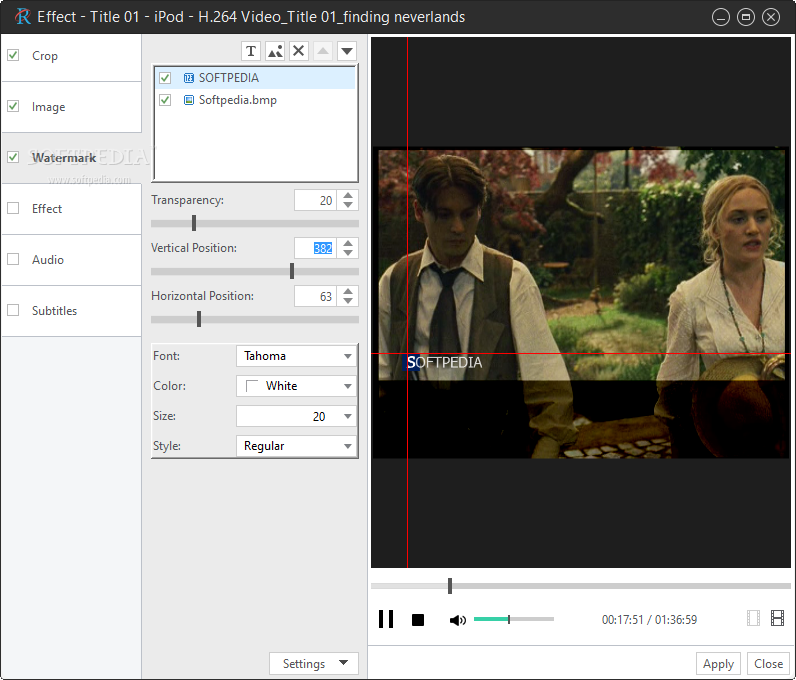Decrease Horizontal Position with down spinner
Screen dimensions: 796x680
(348, 301)
